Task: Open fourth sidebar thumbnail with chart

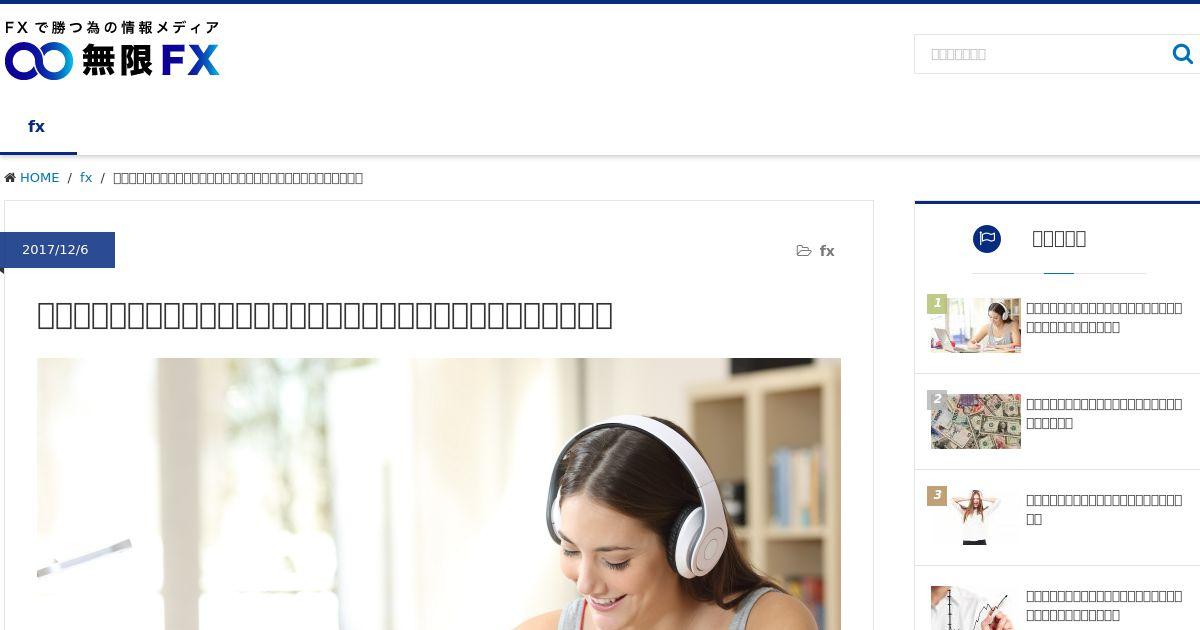Action: tap(975, 608)
